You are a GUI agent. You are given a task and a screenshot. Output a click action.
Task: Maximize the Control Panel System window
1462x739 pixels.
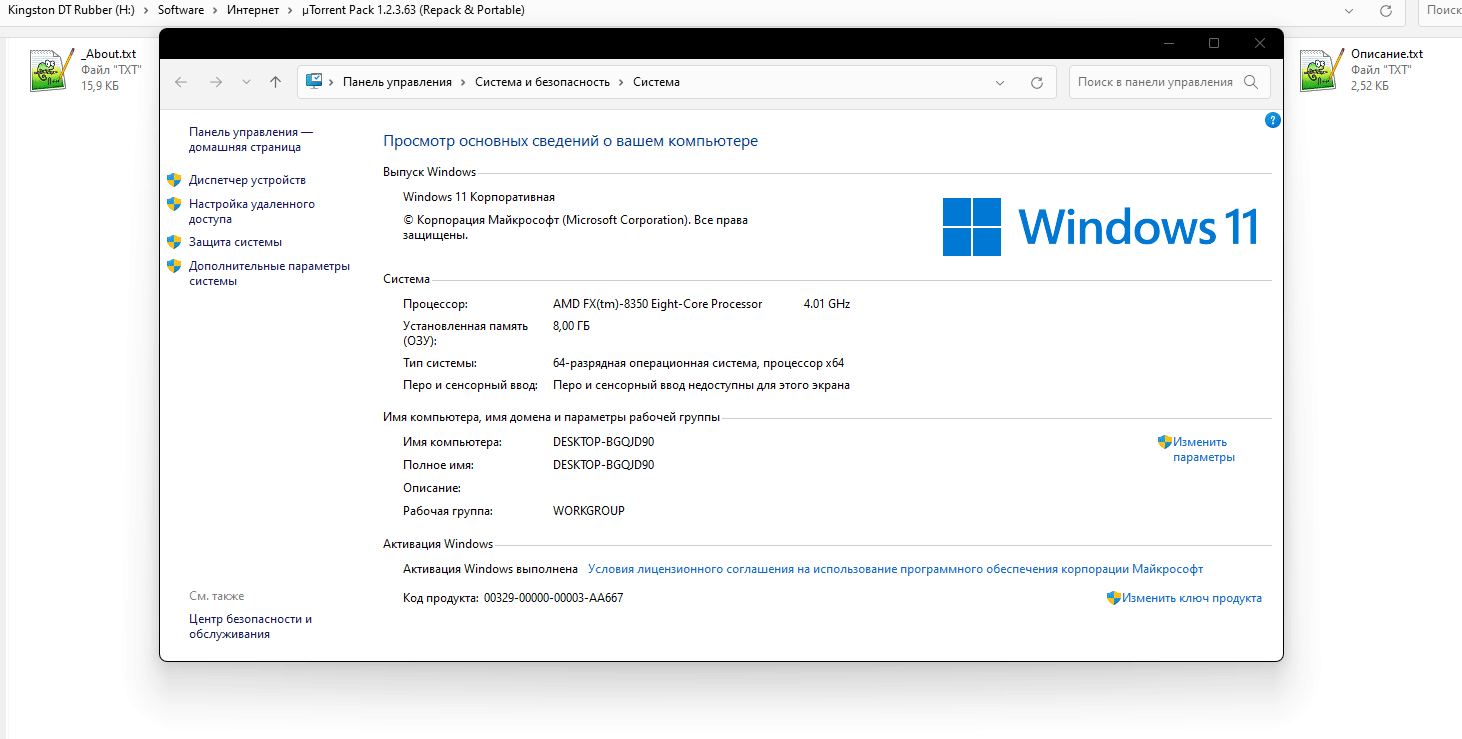click(x=1214, y=43)
